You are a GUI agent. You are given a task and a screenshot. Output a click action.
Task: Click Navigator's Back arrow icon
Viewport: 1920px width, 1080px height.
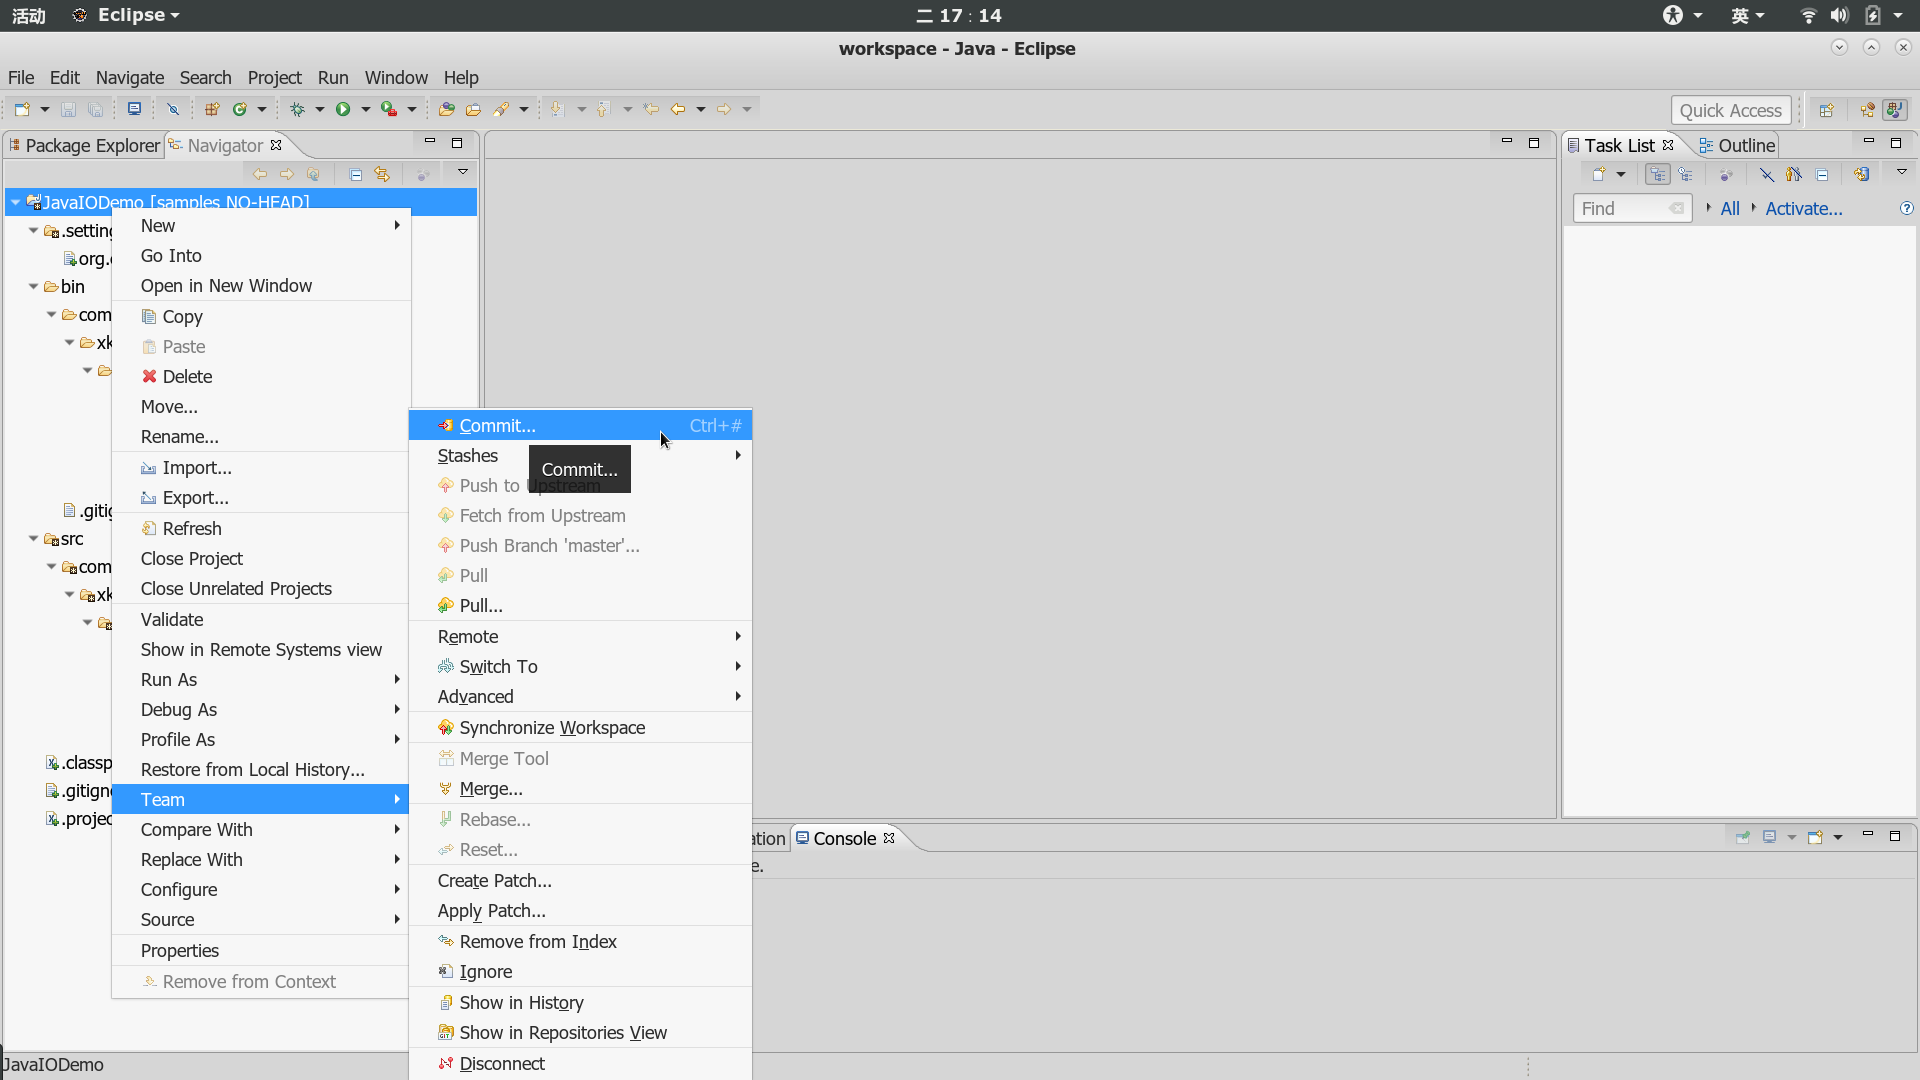point(260,174)
